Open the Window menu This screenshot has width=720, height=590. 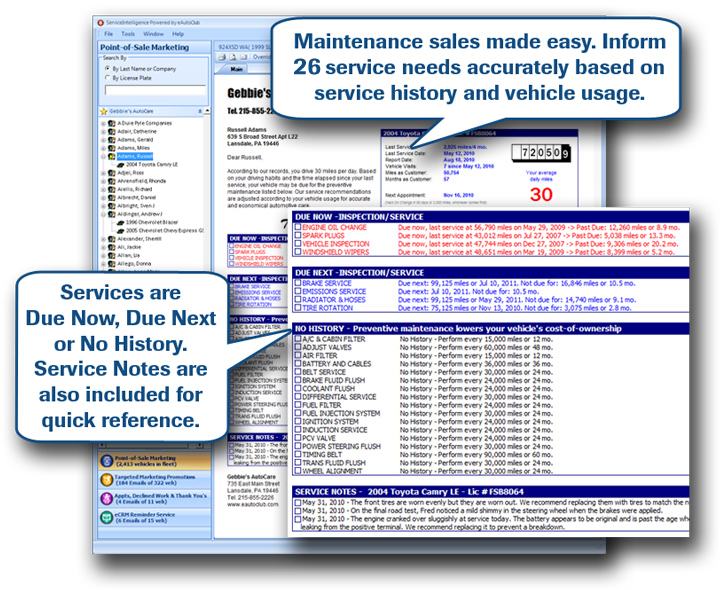click(x=153, y=34)
